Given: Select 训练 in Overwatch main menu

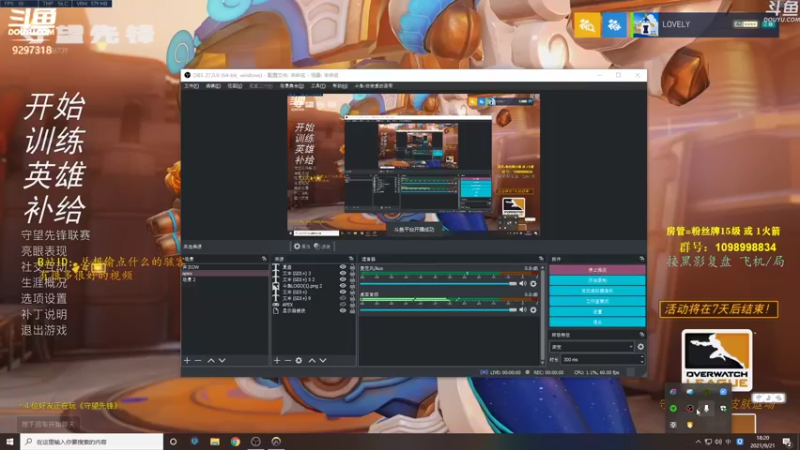Looking at the screenshot, I should pyautogui.click(x=55, y=141).
